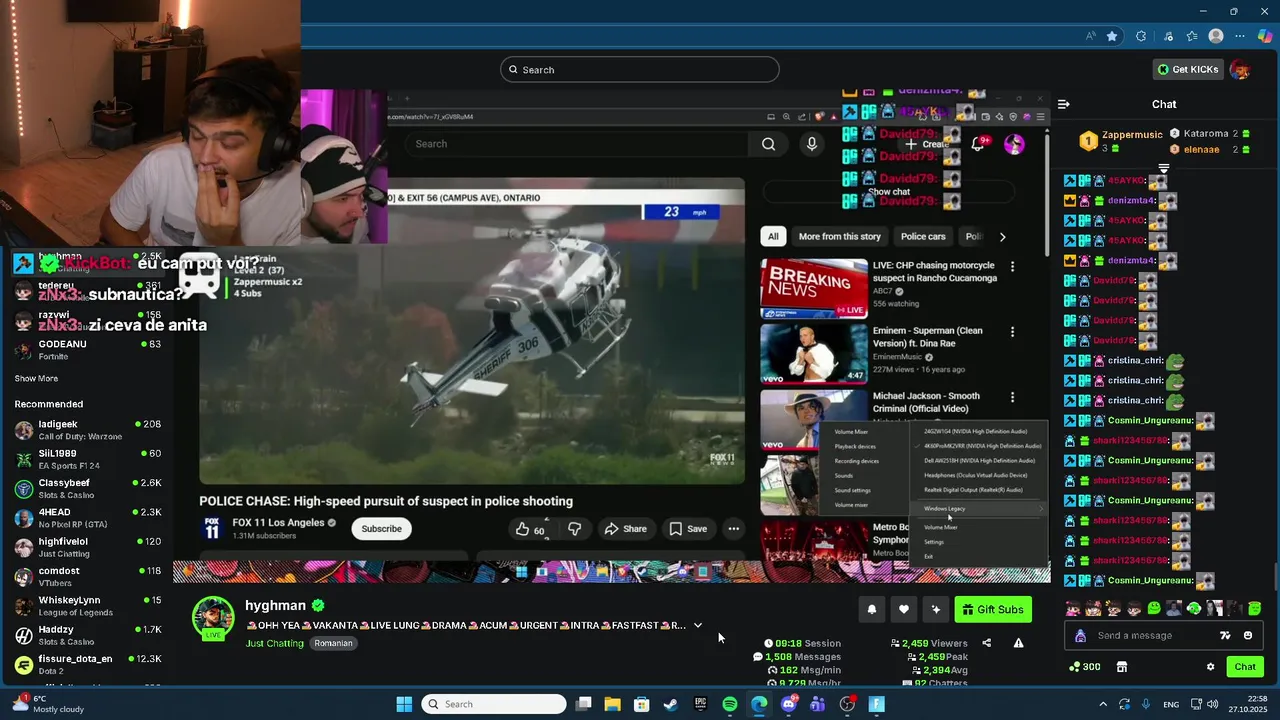Click the Gift Subs button
The width and height of the screenshot is (1280, 720).
(x=993, y=610)
